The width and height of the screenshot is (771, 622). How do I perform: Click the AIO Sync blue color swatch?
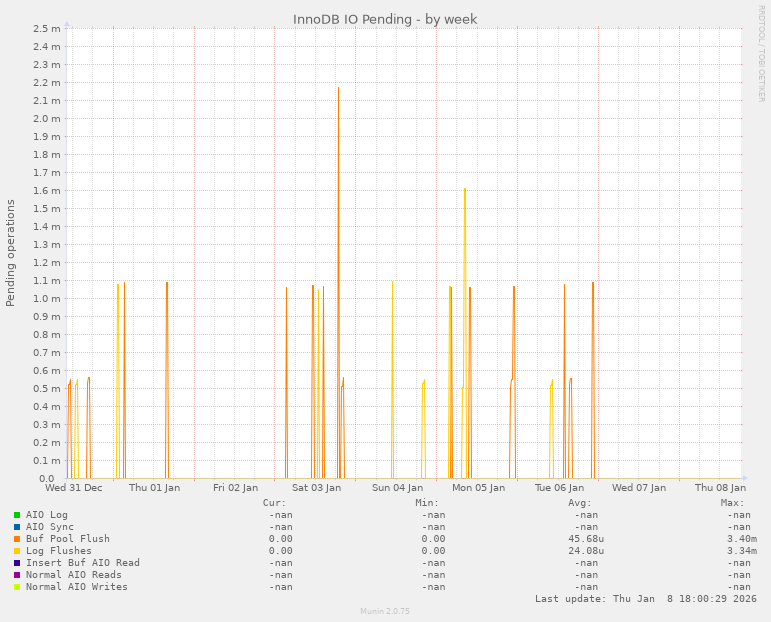tap(17, 527)
